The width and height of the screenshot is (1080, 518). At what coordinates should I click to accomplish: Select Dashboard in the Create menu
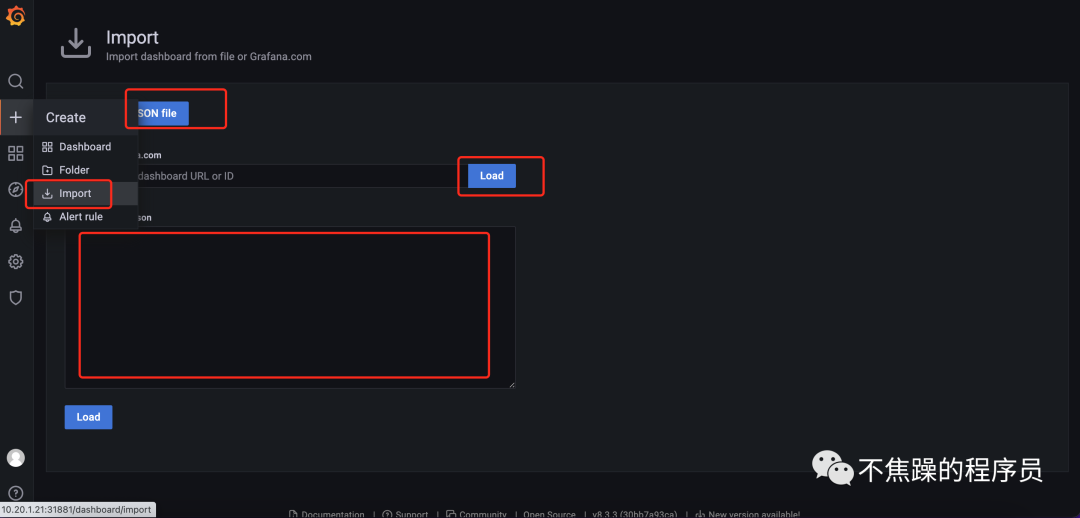(85, 147)
